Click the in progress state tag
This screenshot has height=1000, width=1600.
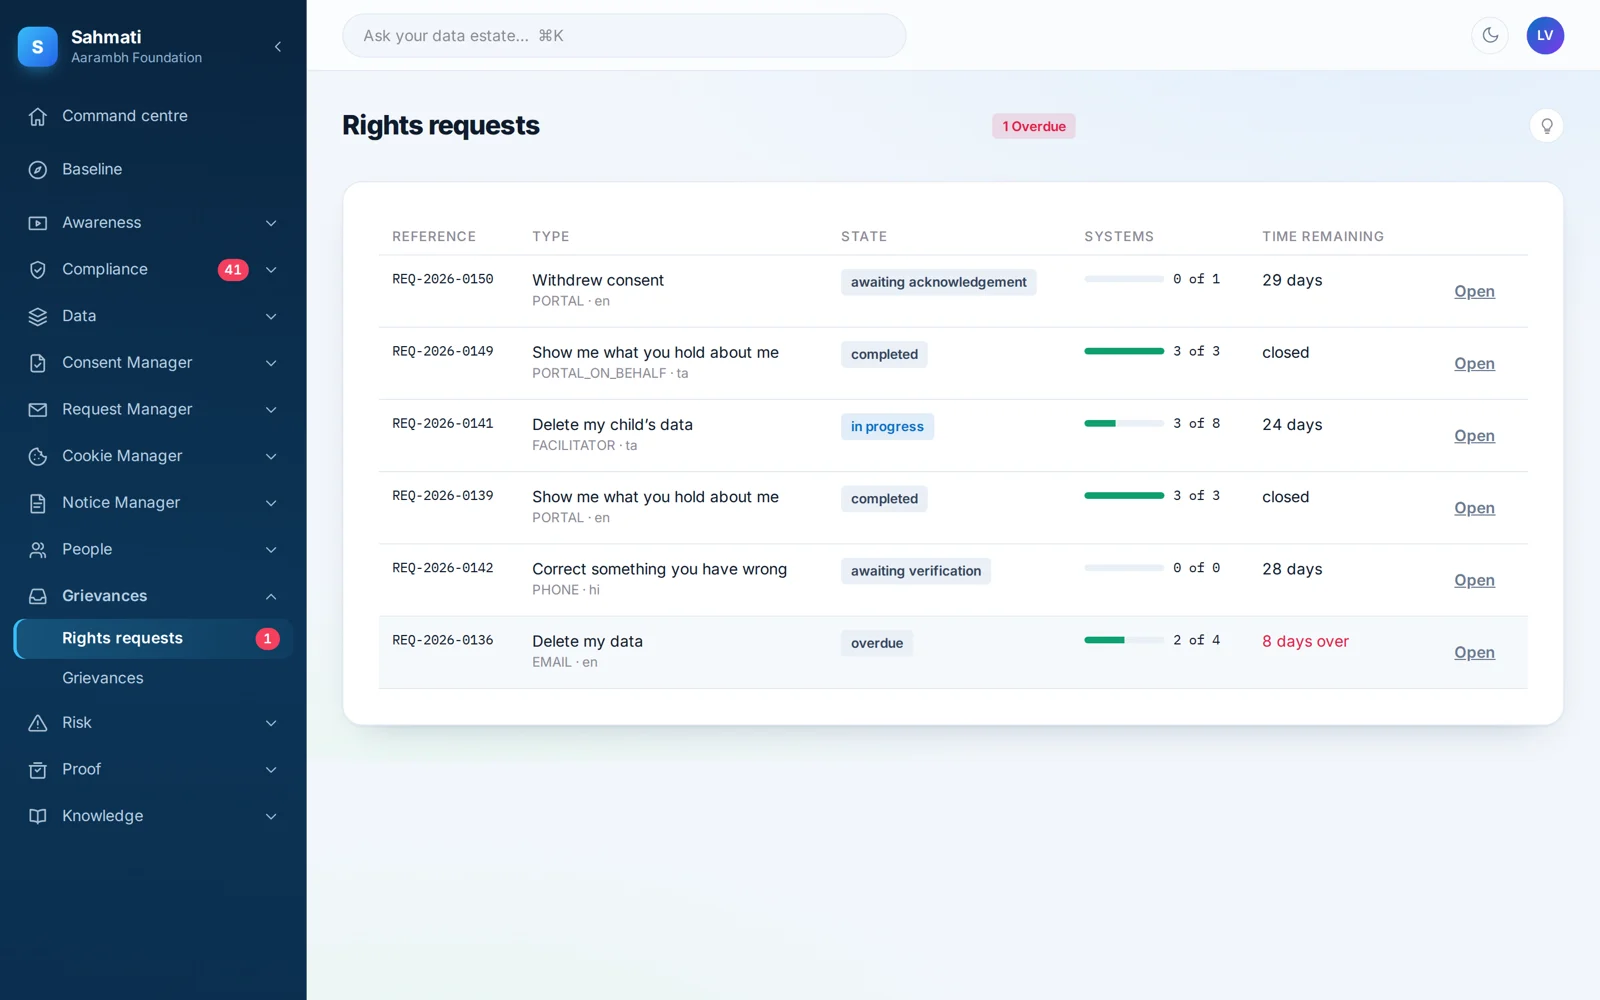[887, 427]
